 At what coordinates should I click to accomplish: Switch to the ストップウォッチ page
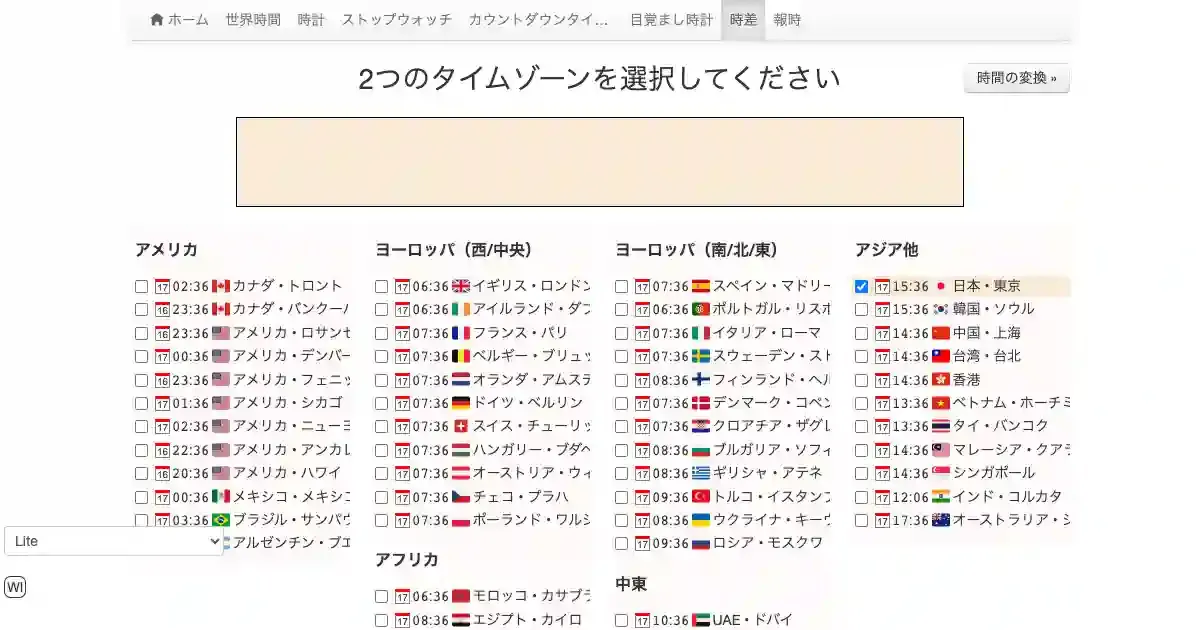coord(396,20)
